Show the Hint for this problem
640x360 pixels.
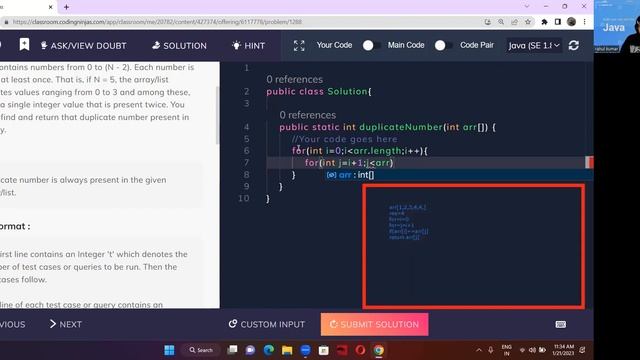[x=248, y=46]
